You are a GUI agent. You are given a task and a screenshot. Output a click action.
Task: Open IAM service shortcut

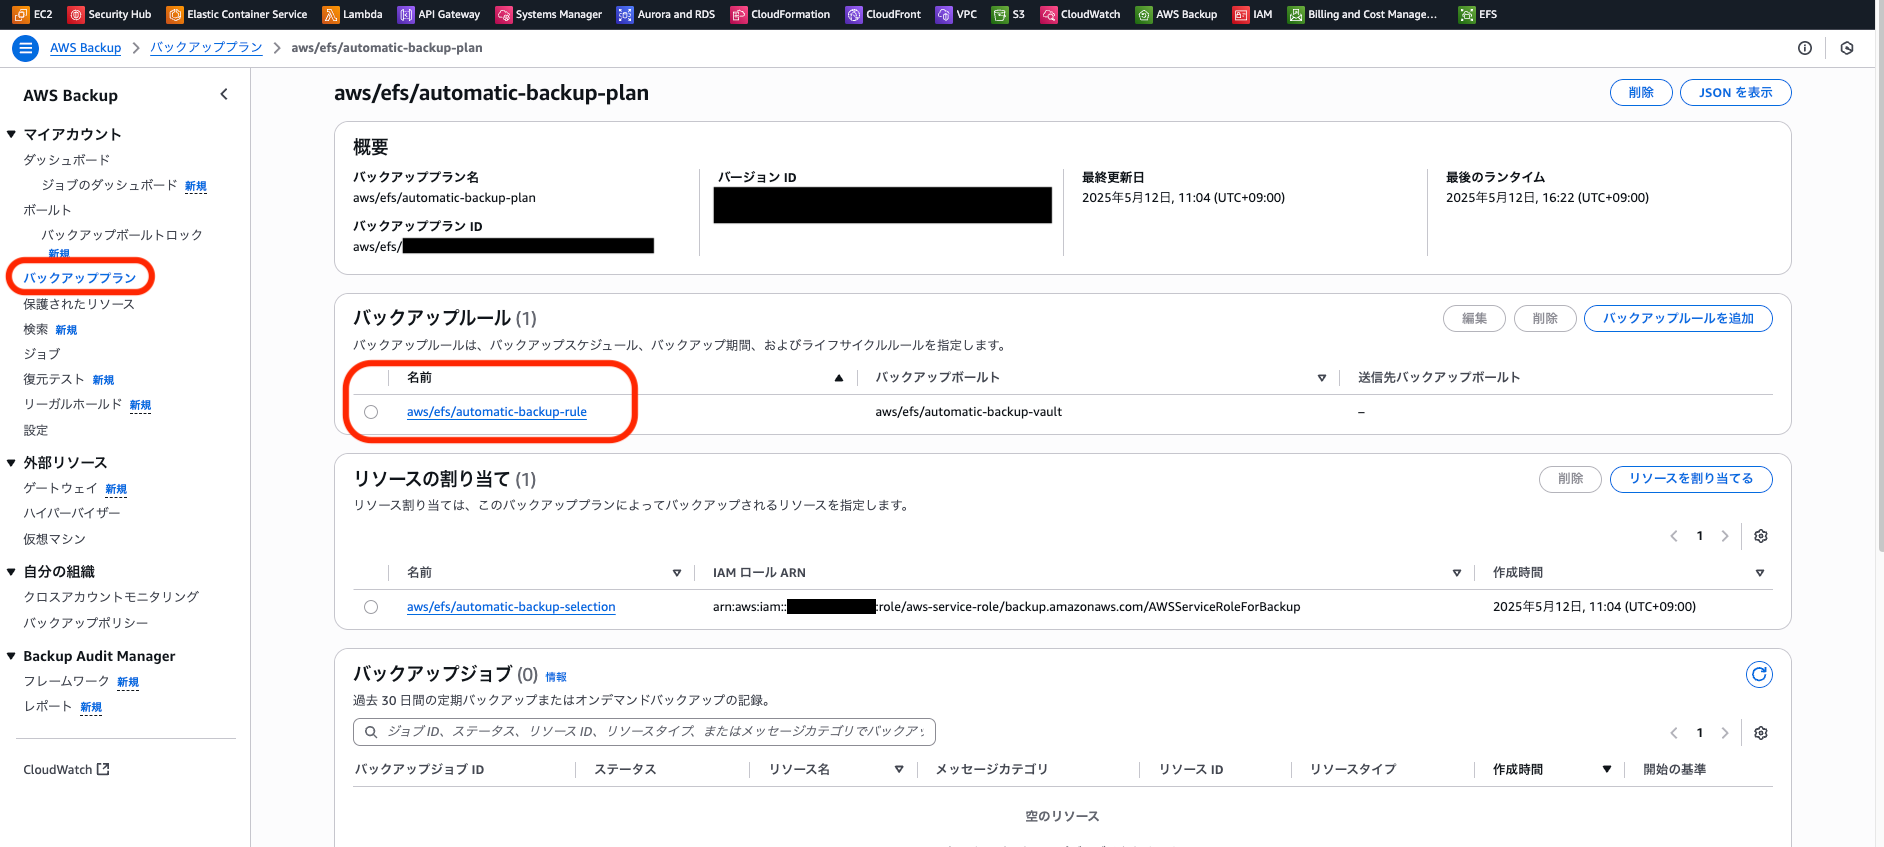pos(1253,14)
